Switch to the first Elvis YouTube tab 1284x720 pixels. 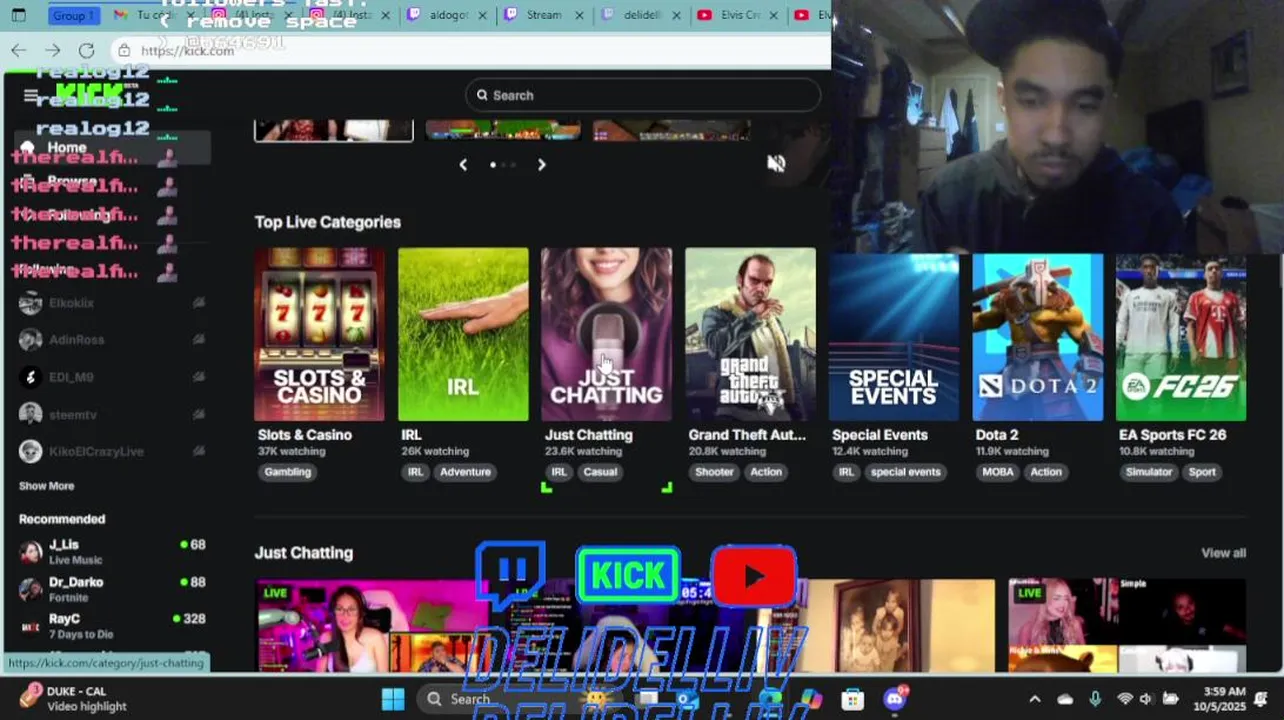(740, 15)
